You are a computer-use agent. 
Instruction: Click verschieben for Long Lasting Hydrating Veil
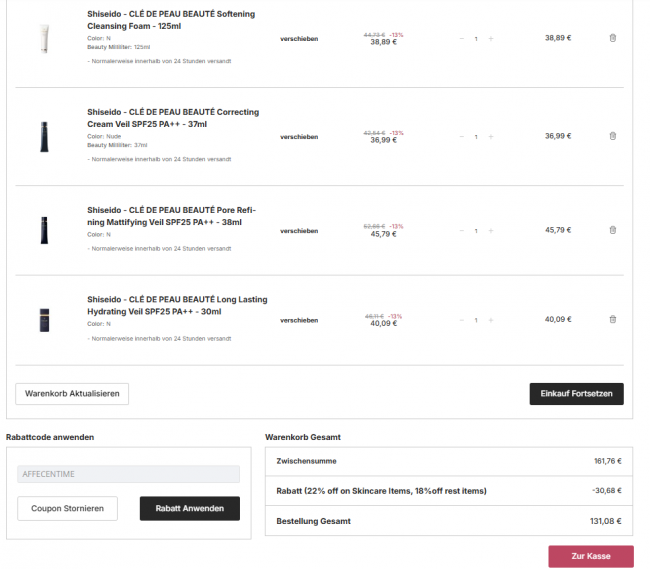tap(299, 321)
